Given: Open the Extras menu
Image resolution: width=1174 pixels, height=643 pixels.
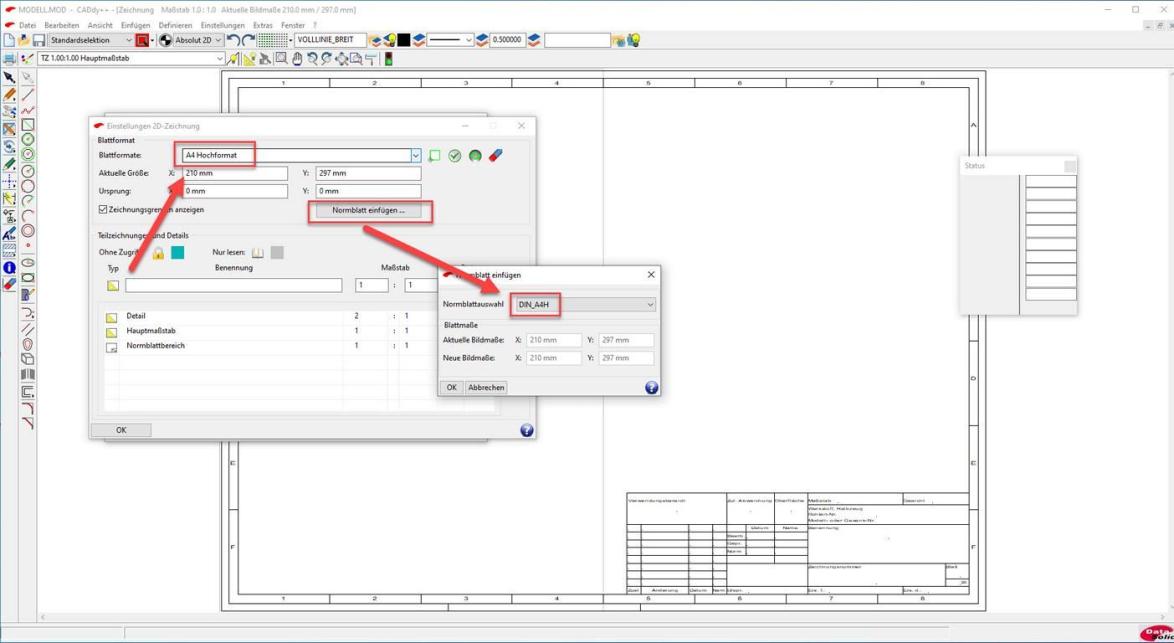Looking at the screenshot, I should [x=262, y=25].
